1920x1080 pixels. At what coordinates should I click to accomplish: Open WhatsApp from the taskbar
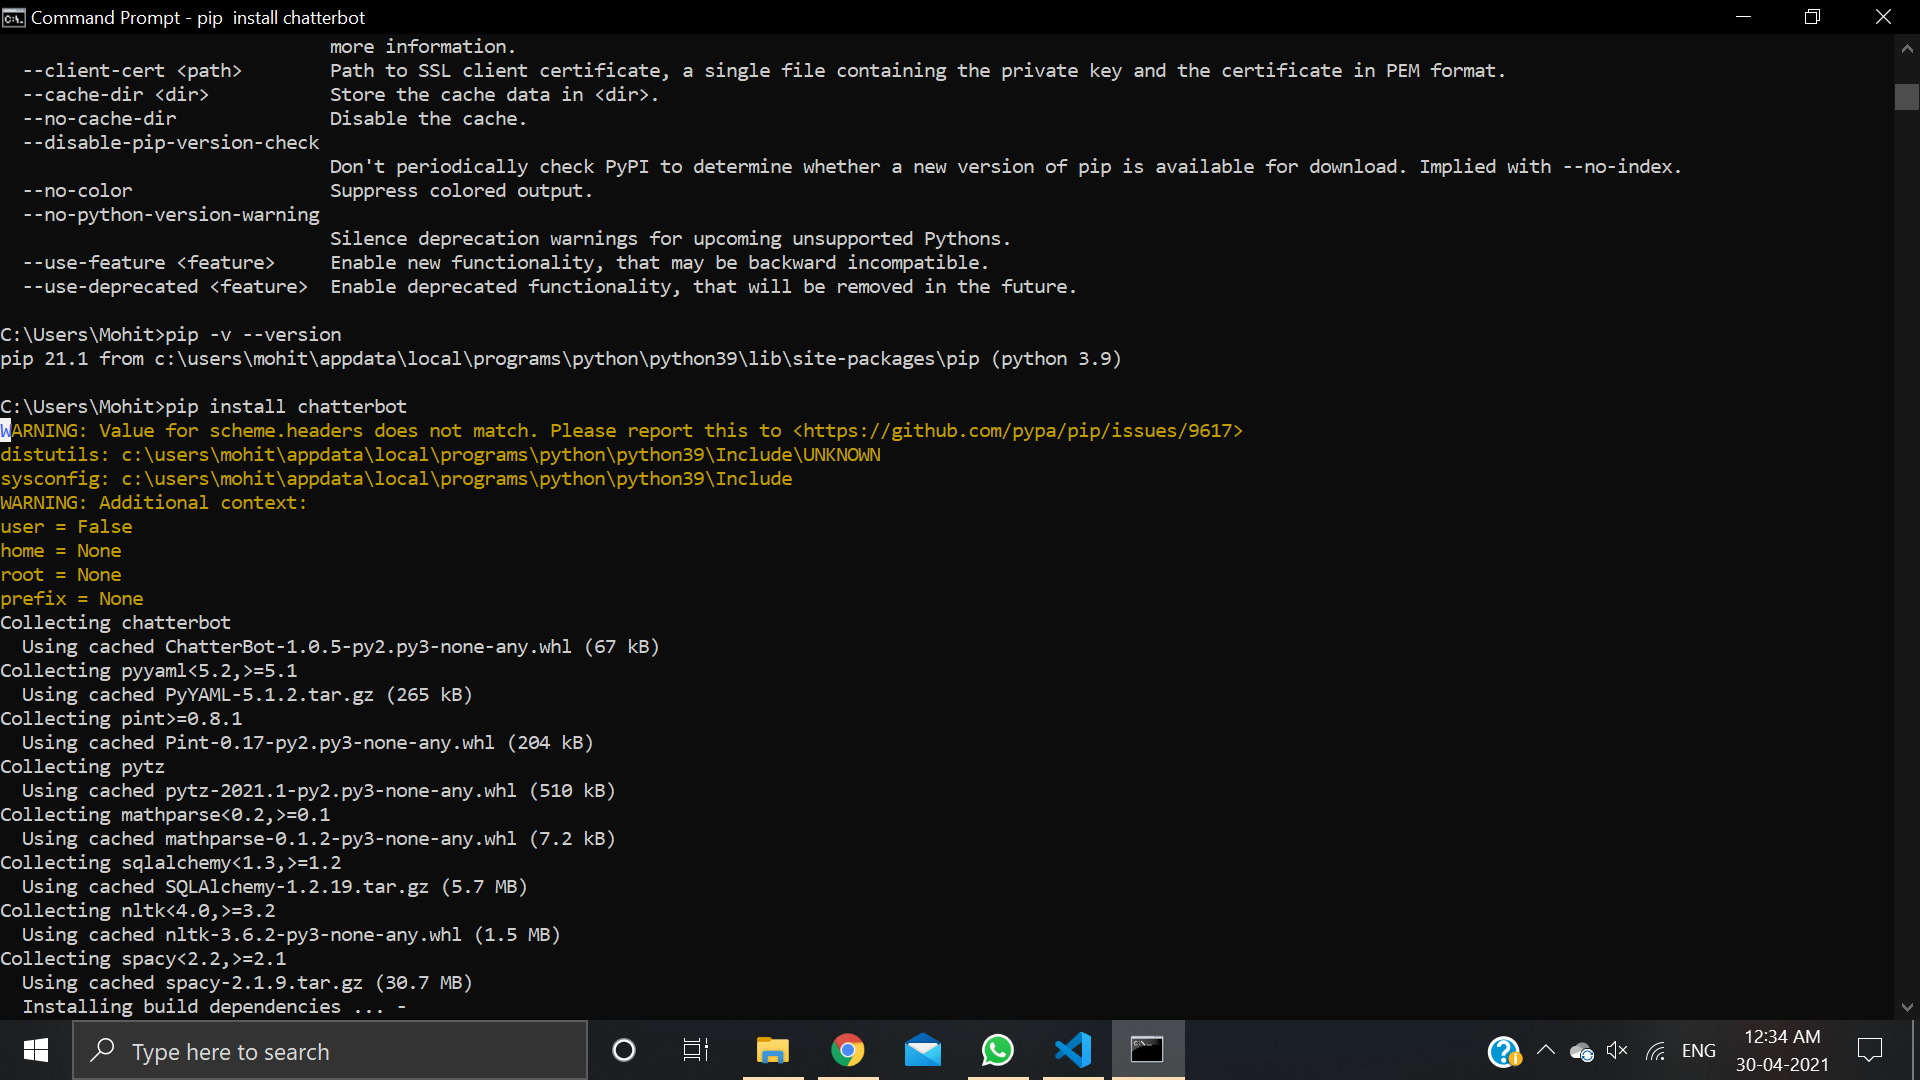pos(998,1050)
